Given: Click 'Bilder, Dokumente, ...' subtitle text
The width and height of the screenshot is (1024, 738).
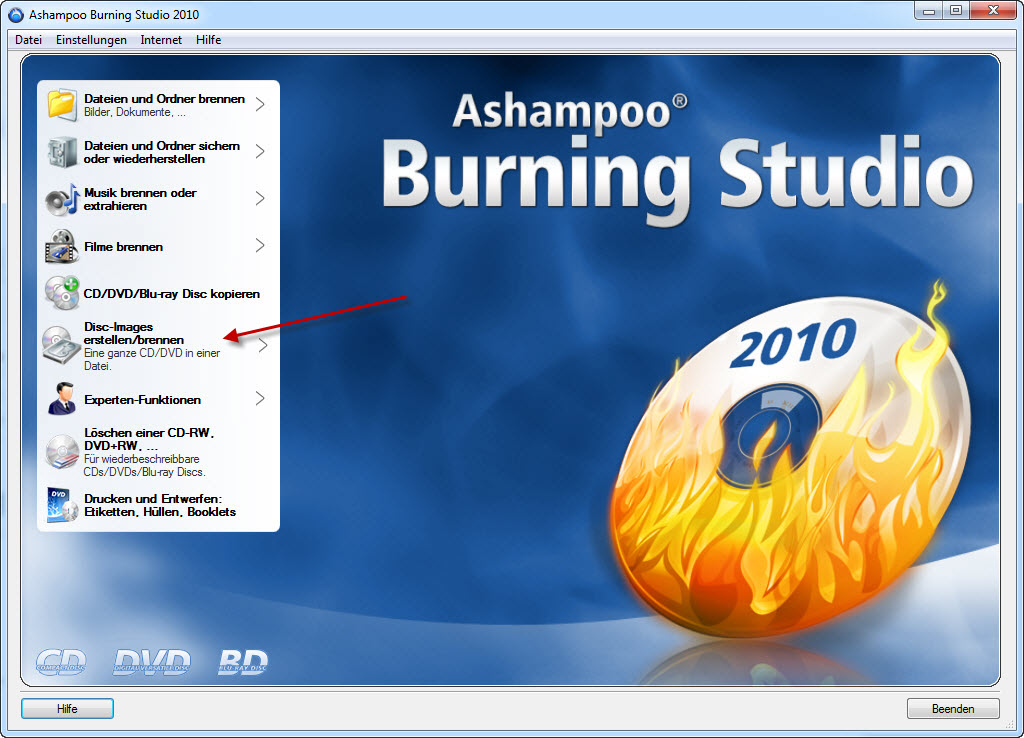Looking at the screenshot, I should coord(135,112).
